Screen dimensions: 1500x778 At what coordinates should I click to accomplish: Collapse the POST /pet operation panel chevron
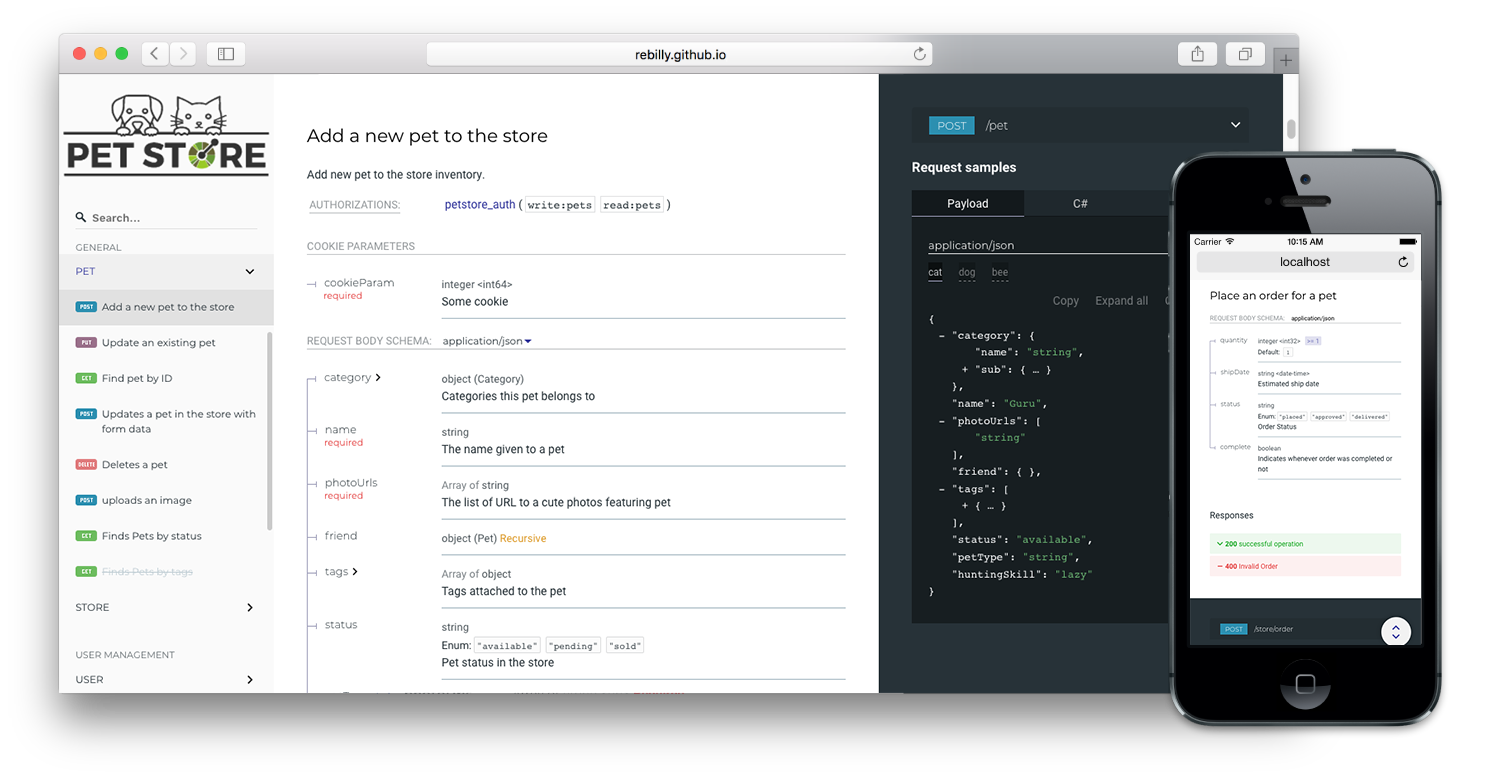(x=1235, y=124)
